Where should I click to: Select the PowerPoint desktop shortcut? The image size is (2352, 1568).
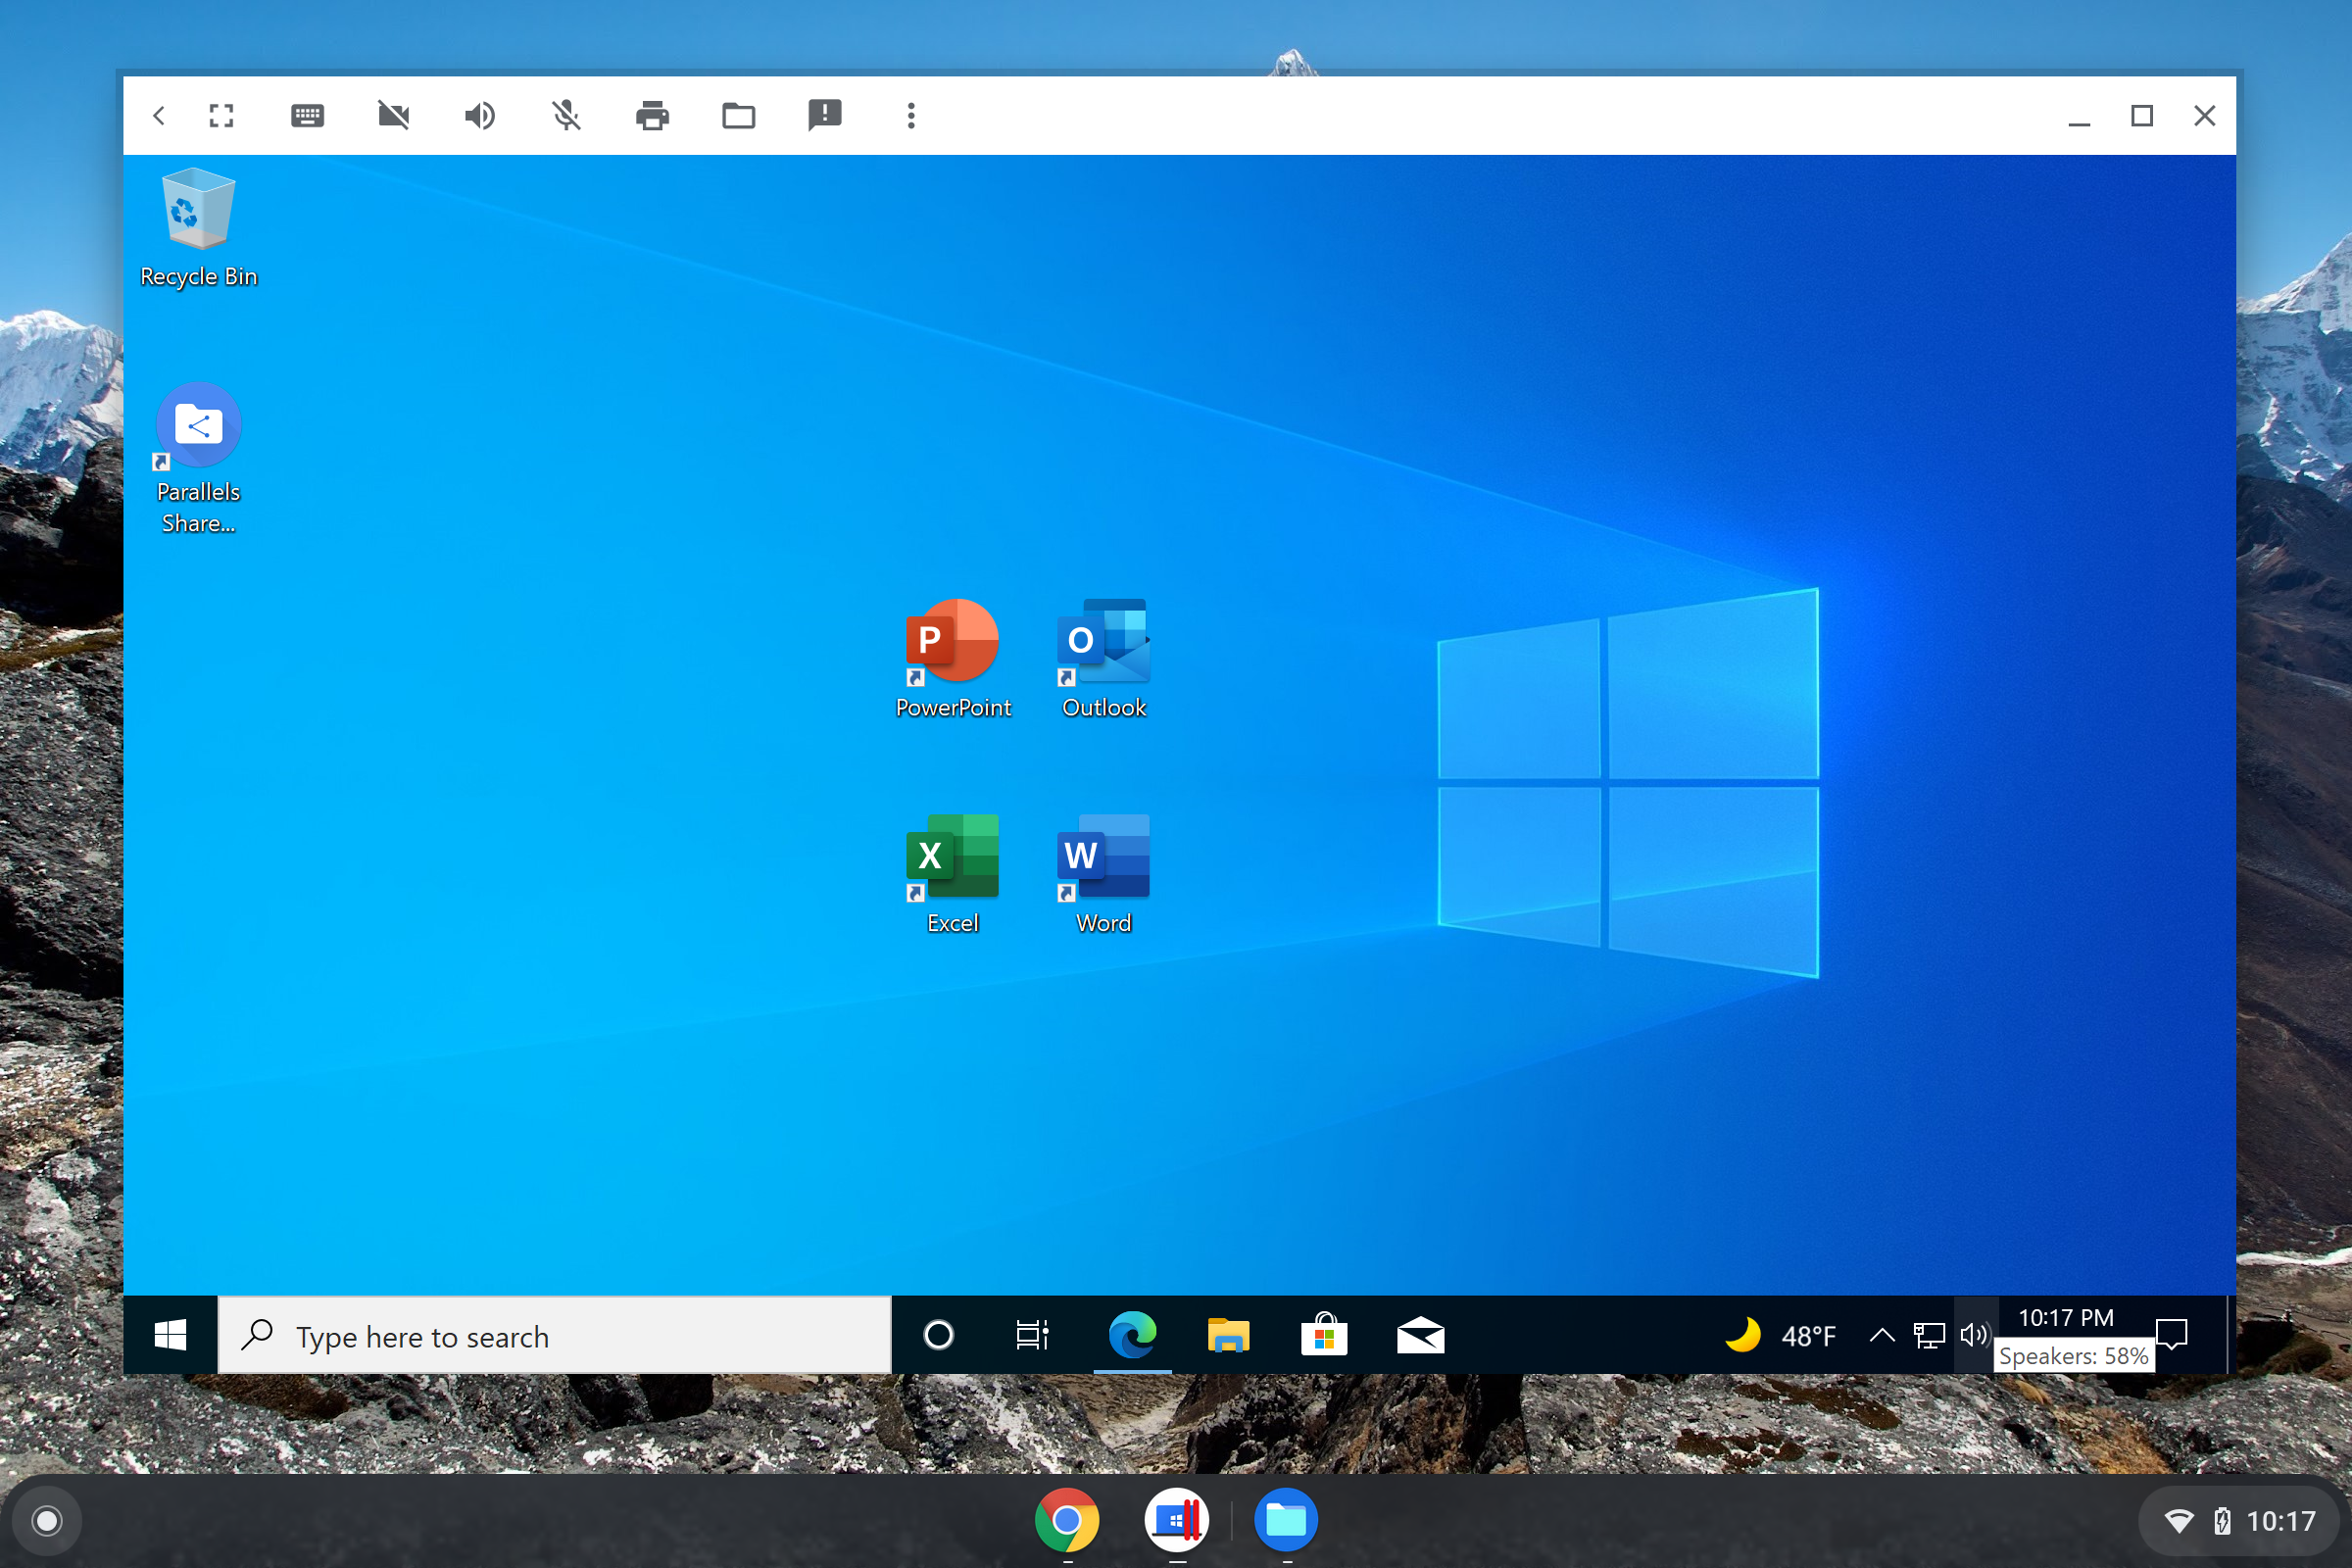point(953,659)
